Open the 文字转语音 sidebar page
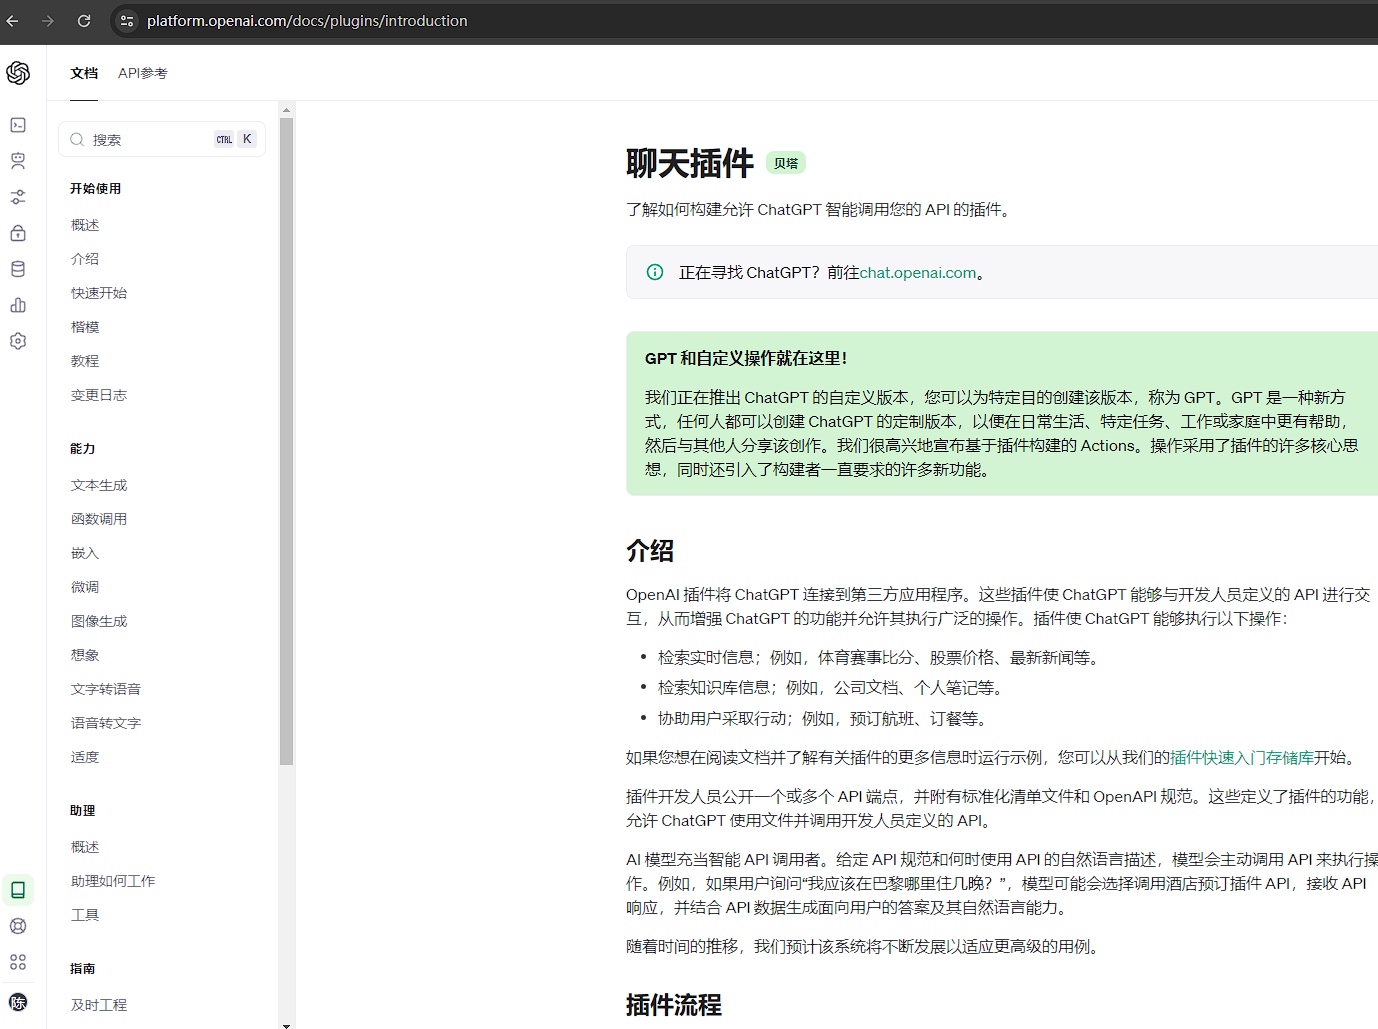This screenshot has height=1029, width=1378. [106, 689]
